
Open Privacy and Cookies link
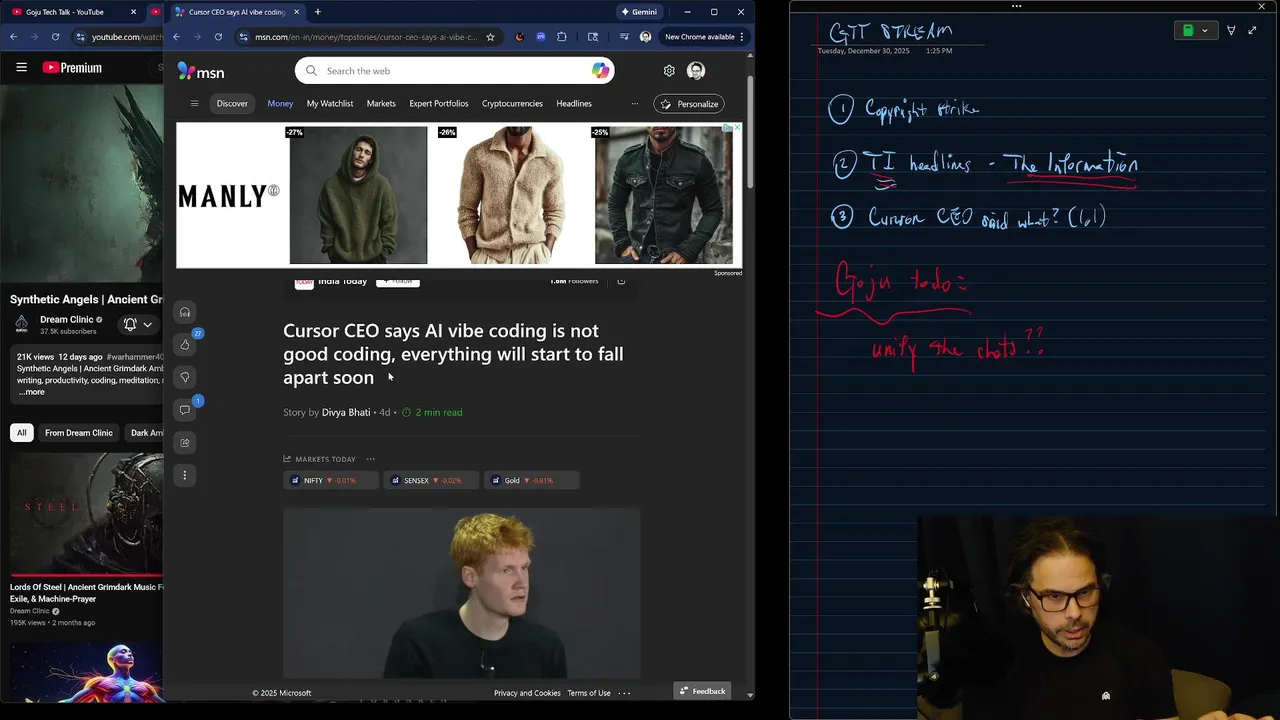coord(527,693)
